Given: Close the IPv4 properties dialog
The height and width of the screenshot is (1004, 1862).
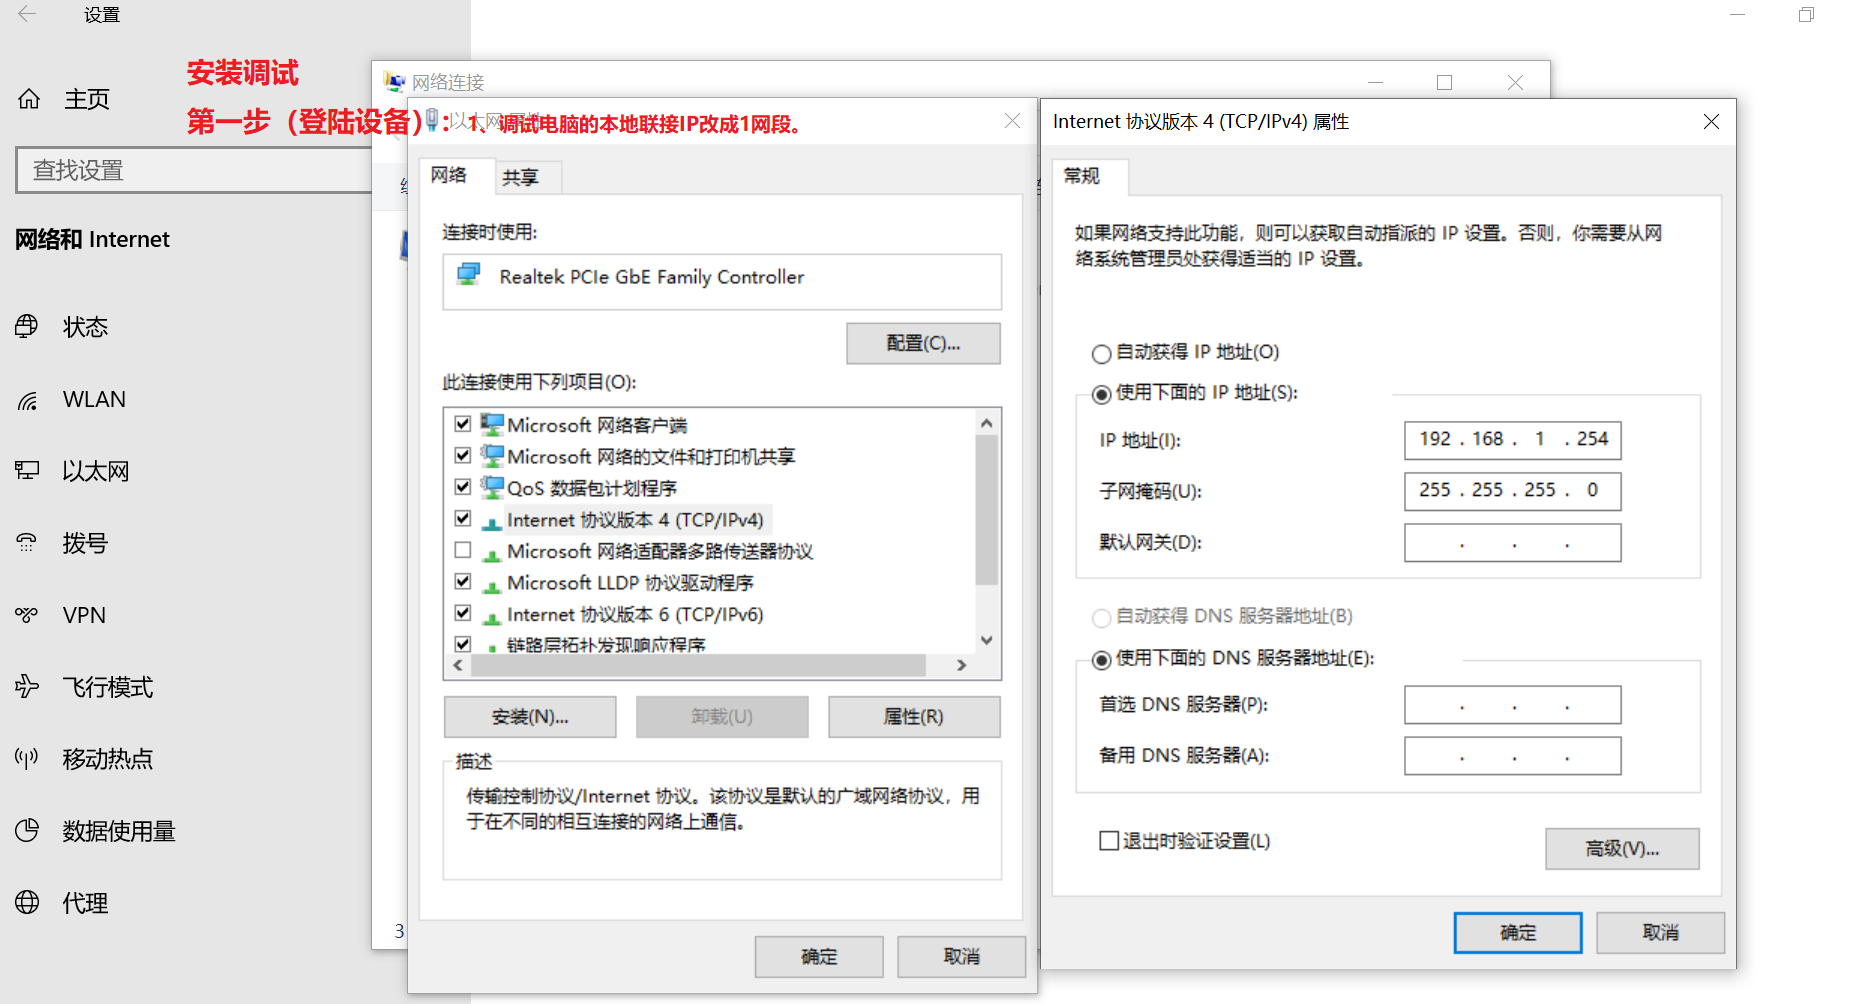Looking at the screenshot, I should click(1711, 122).
